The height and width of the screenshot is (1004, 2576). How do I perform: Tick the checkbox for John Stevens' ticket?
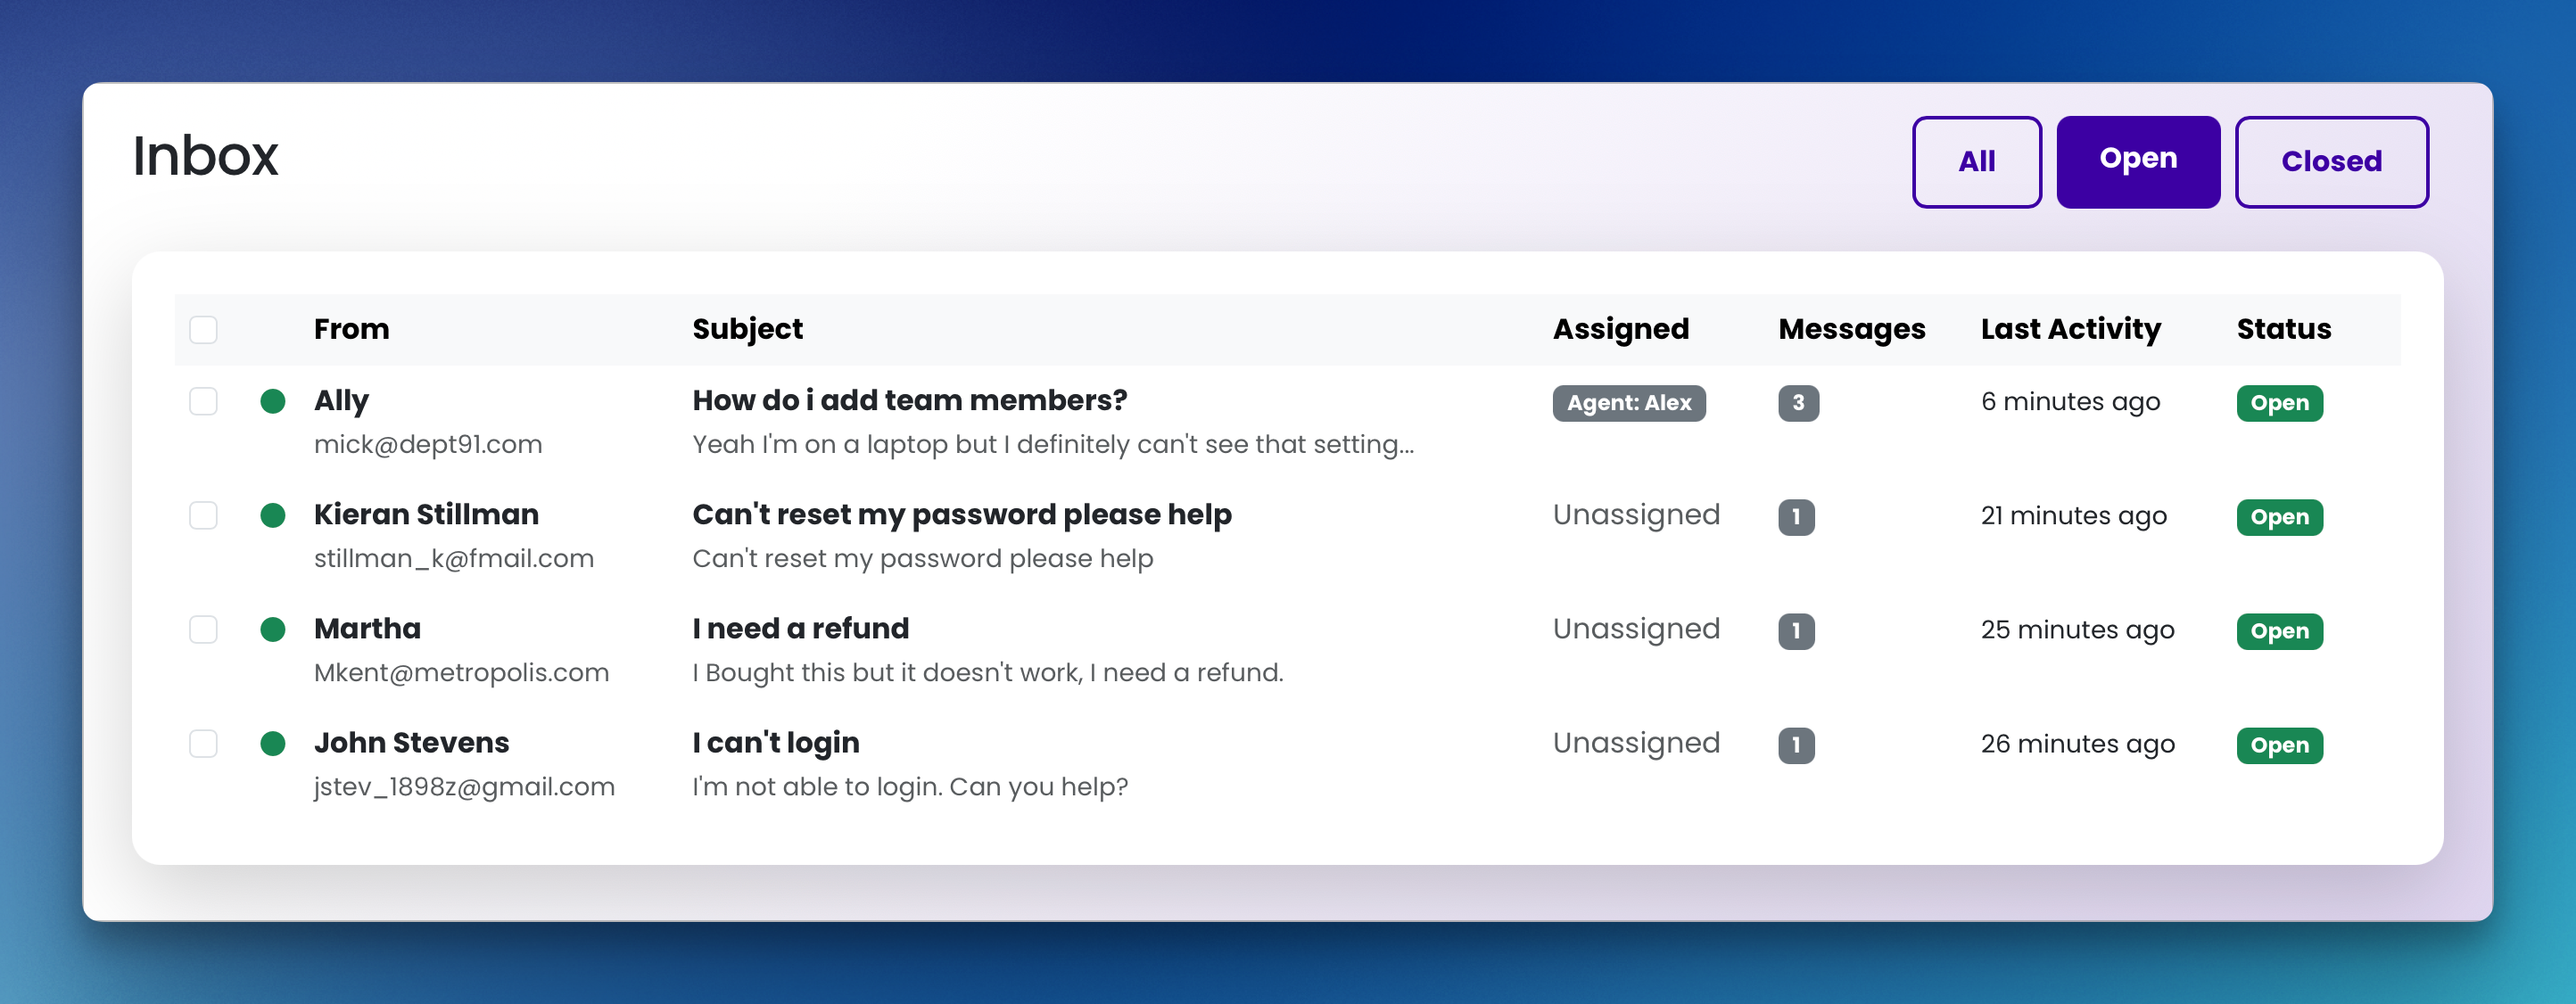(204, 744)
